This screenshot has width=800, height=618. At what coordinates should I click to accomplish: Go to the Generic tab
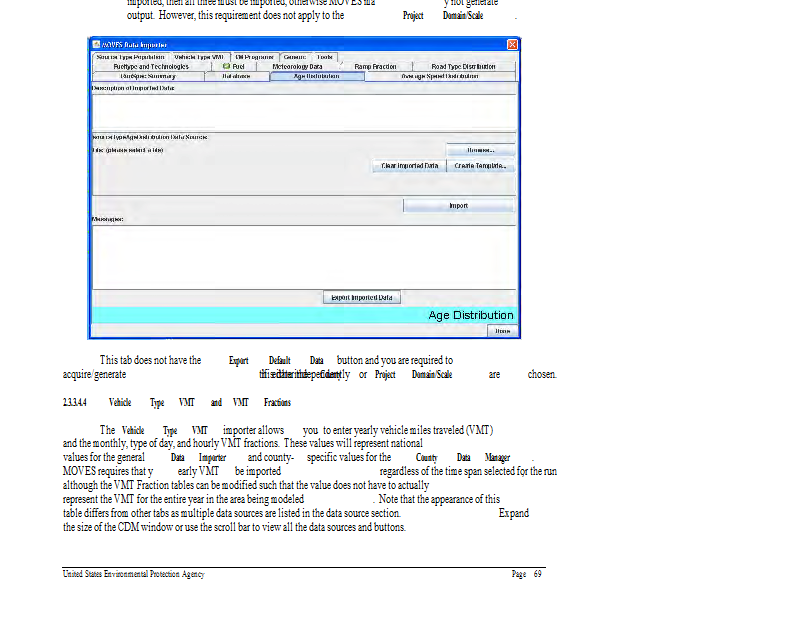pyautogui.click(x=294, y=57)
